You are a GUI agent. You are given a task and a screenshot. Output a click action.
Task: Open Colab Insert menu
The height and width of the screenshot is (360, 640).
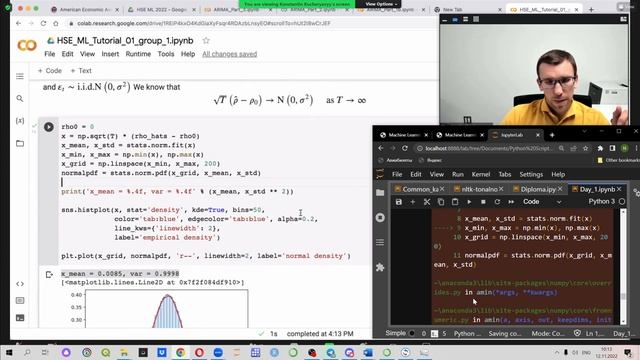pyautogui.click(x=110, y=54)
